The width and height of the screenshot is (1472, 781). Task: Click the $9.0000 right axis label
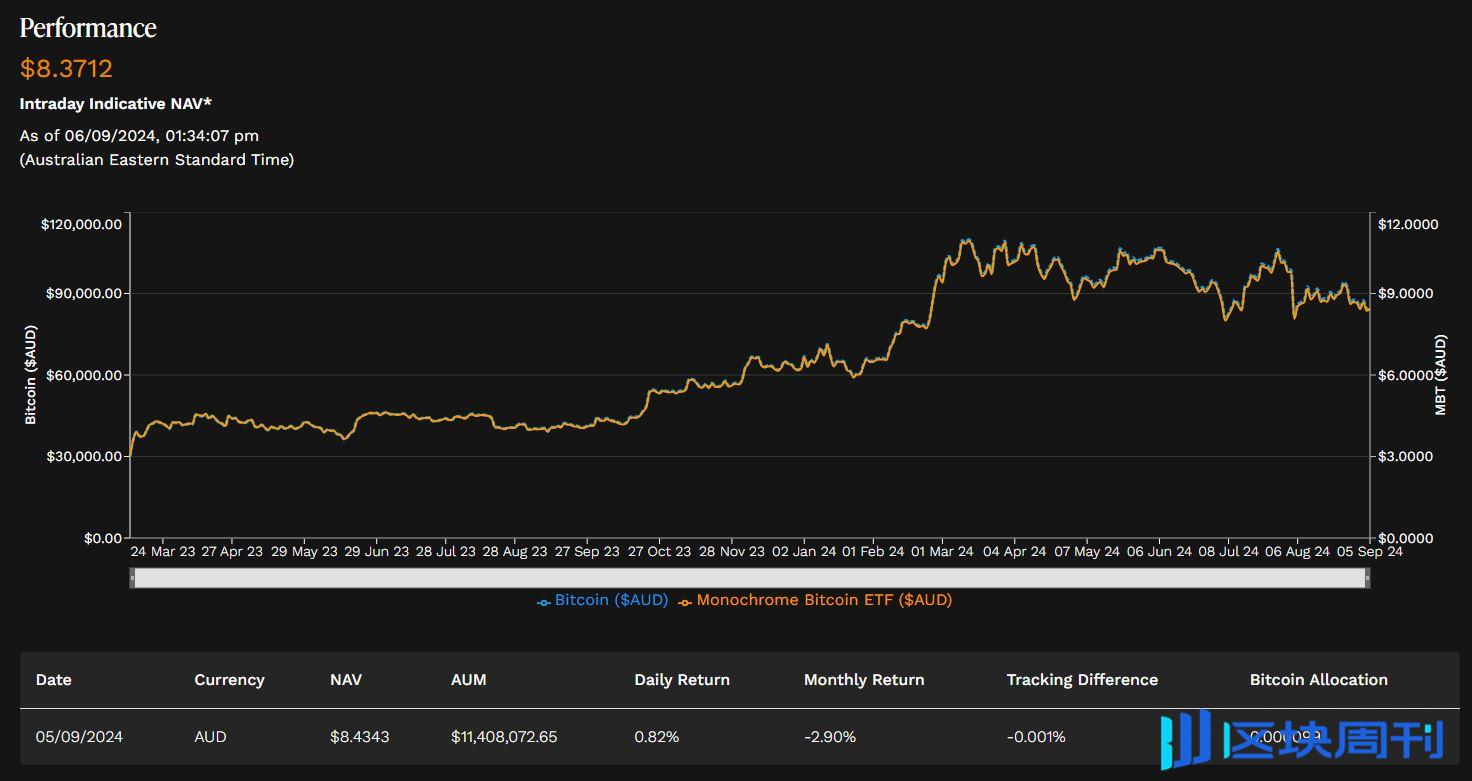point(1408,294)
